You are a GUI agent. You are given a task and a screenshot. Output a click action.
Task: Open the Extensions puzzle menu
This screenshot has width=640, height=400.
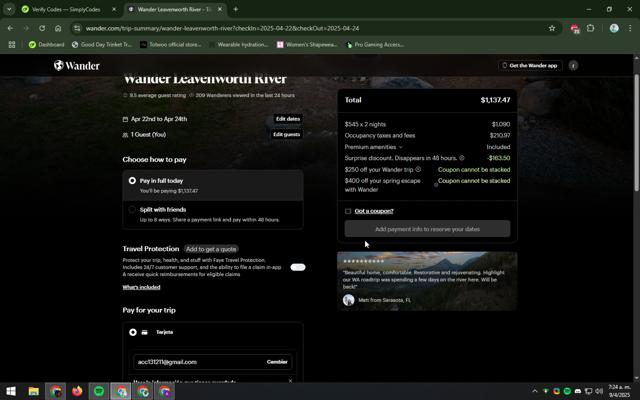(x=590, y=28)
